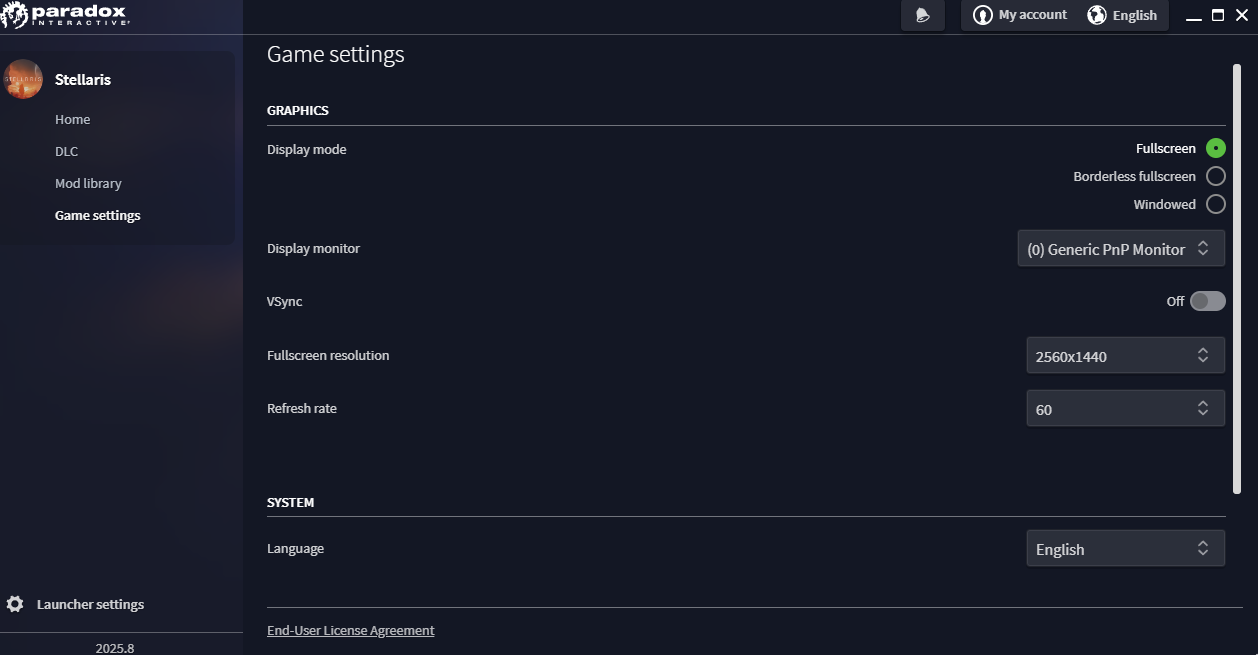Open the End-User License Agreement link
The height and width of the screenshot is (655, 1258).
pos(350,630)
